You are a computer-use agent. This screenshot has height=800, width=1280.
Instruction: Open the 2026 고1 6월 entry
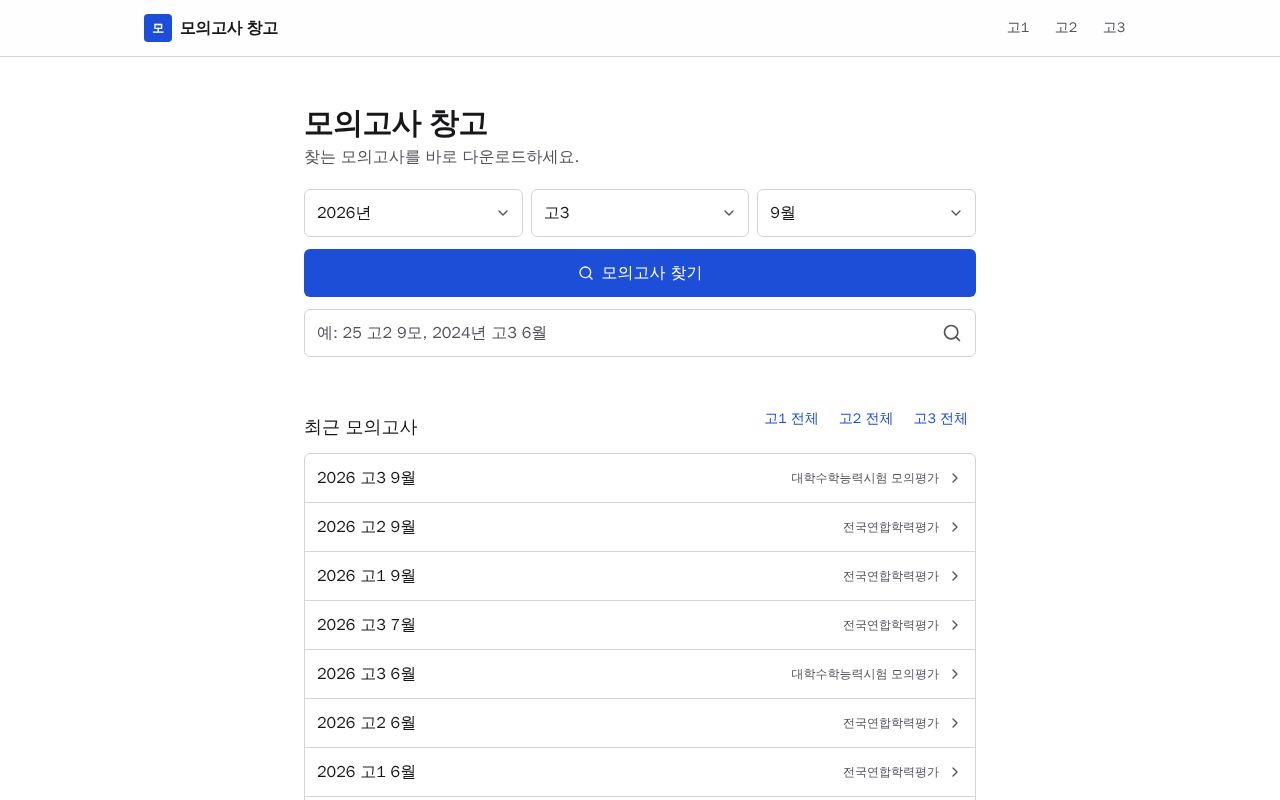pyautogui.click(x=640, y=772)
